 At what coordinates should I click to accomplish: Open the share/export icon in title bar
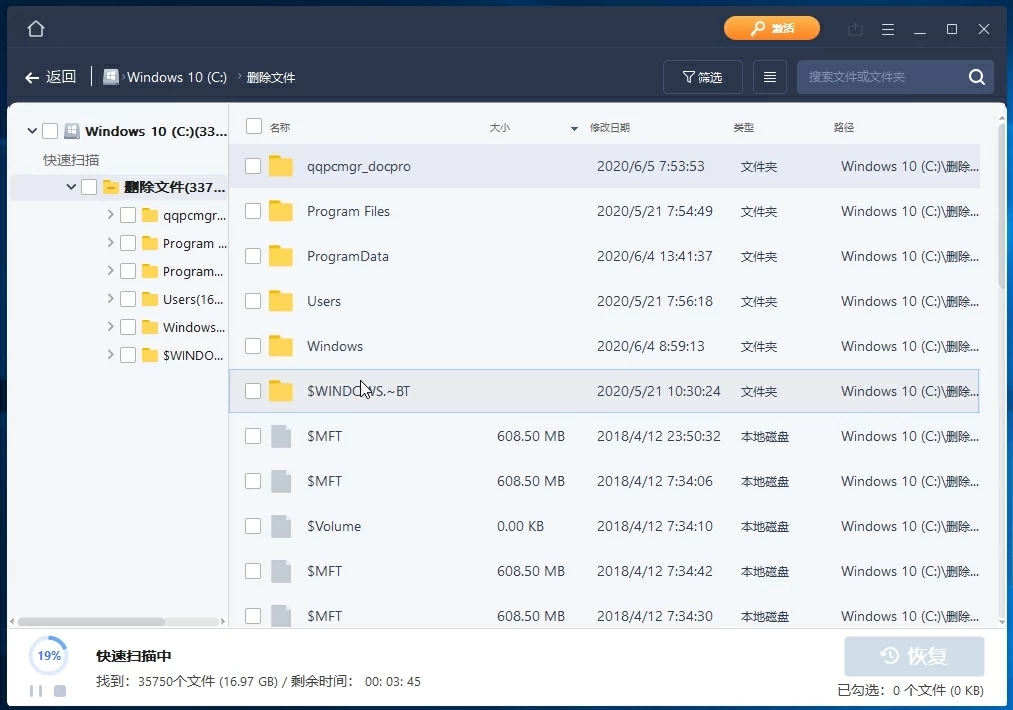click(x=855, y=29)
